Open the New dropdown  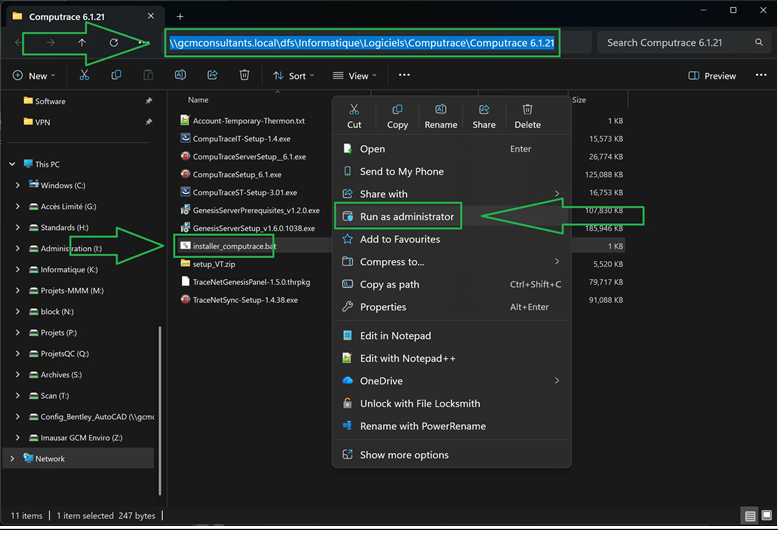pos(34,76)
